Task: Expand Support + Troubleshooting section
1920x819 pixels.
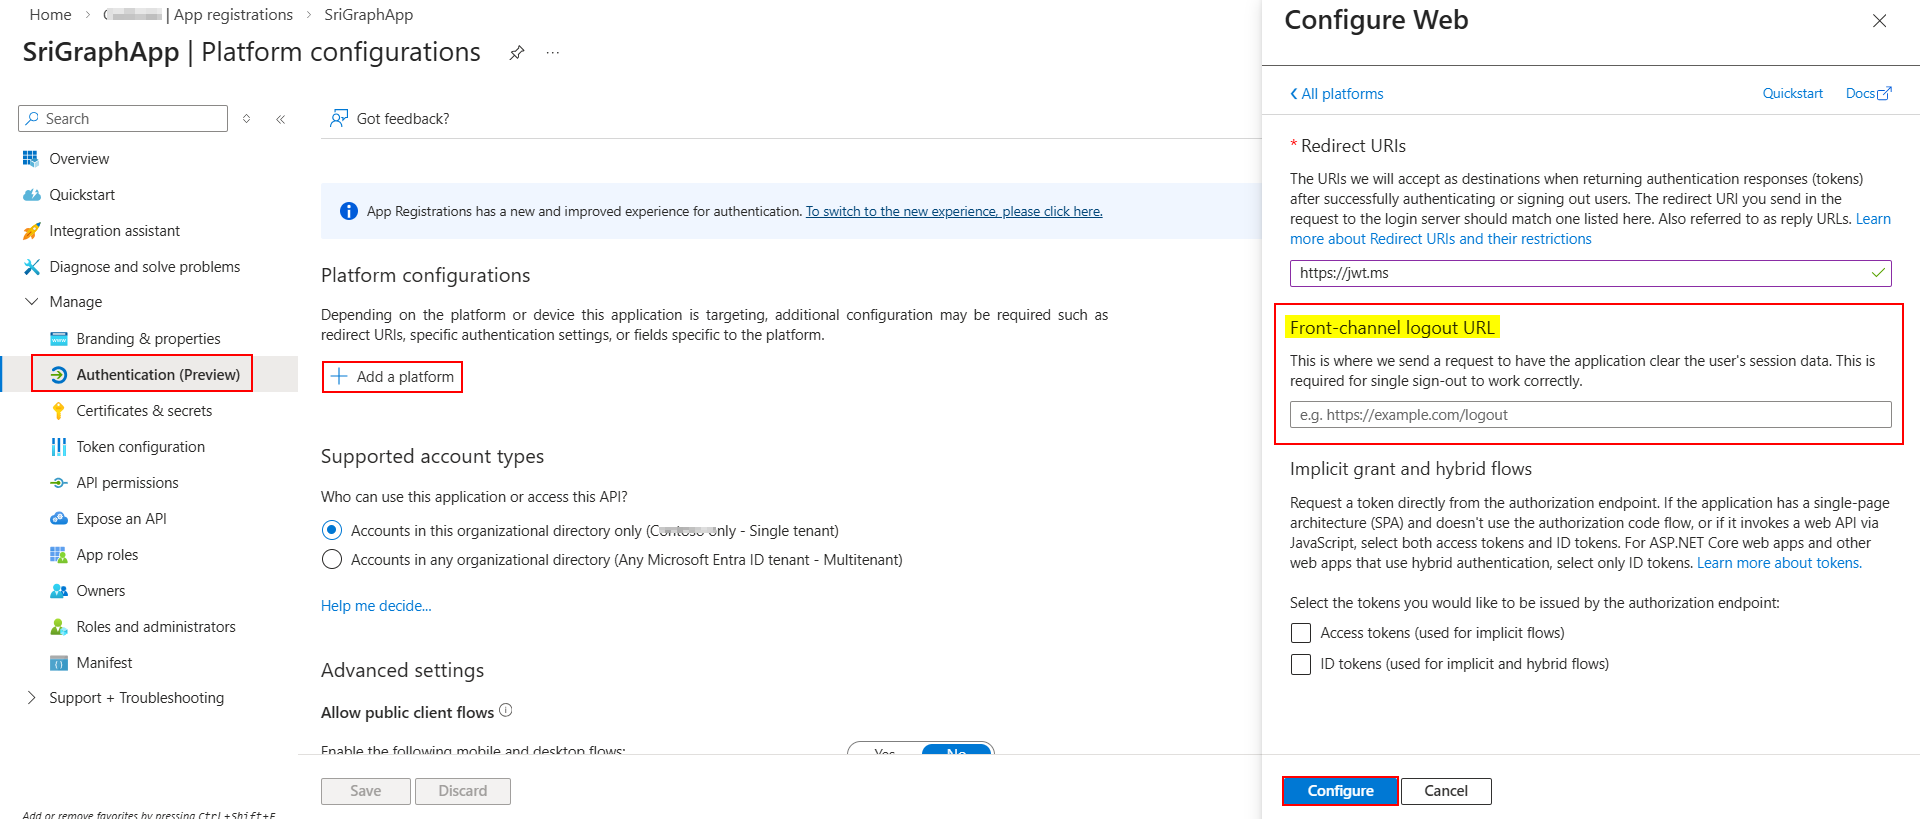Action: point(31,698)
